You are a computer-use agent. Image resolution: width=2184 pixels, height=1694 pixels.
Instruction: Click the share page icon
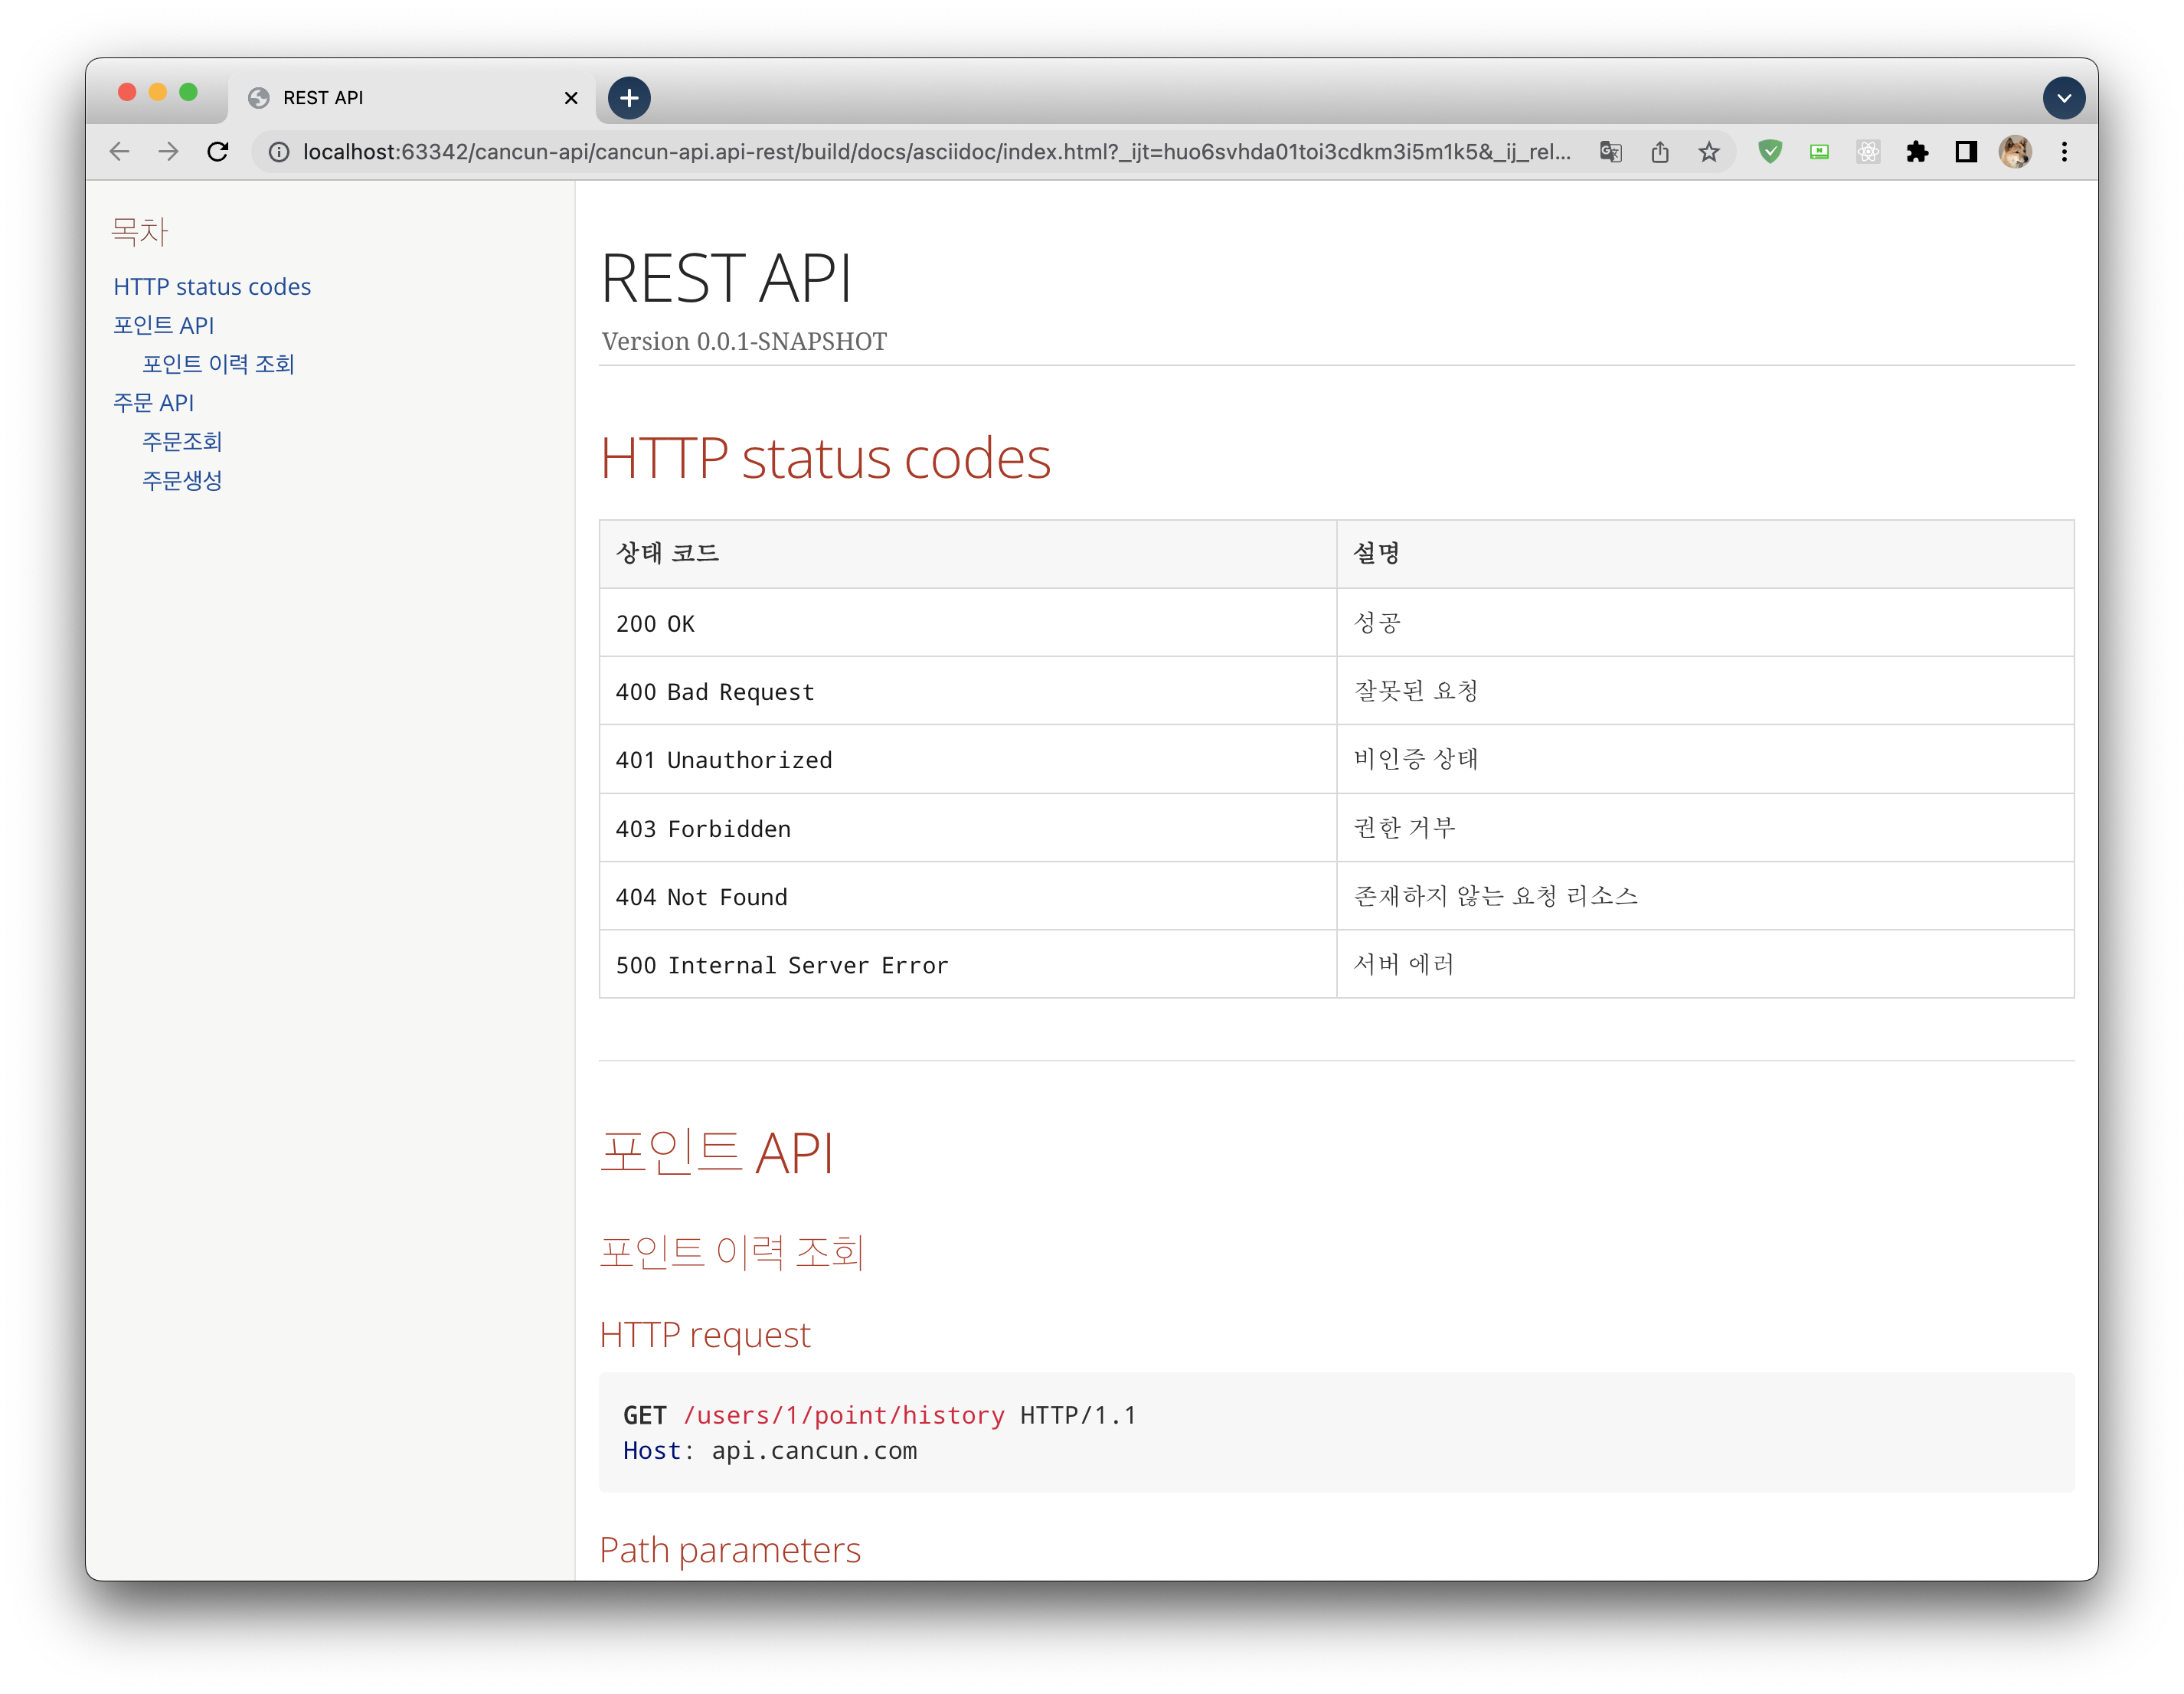(1660, 152)
